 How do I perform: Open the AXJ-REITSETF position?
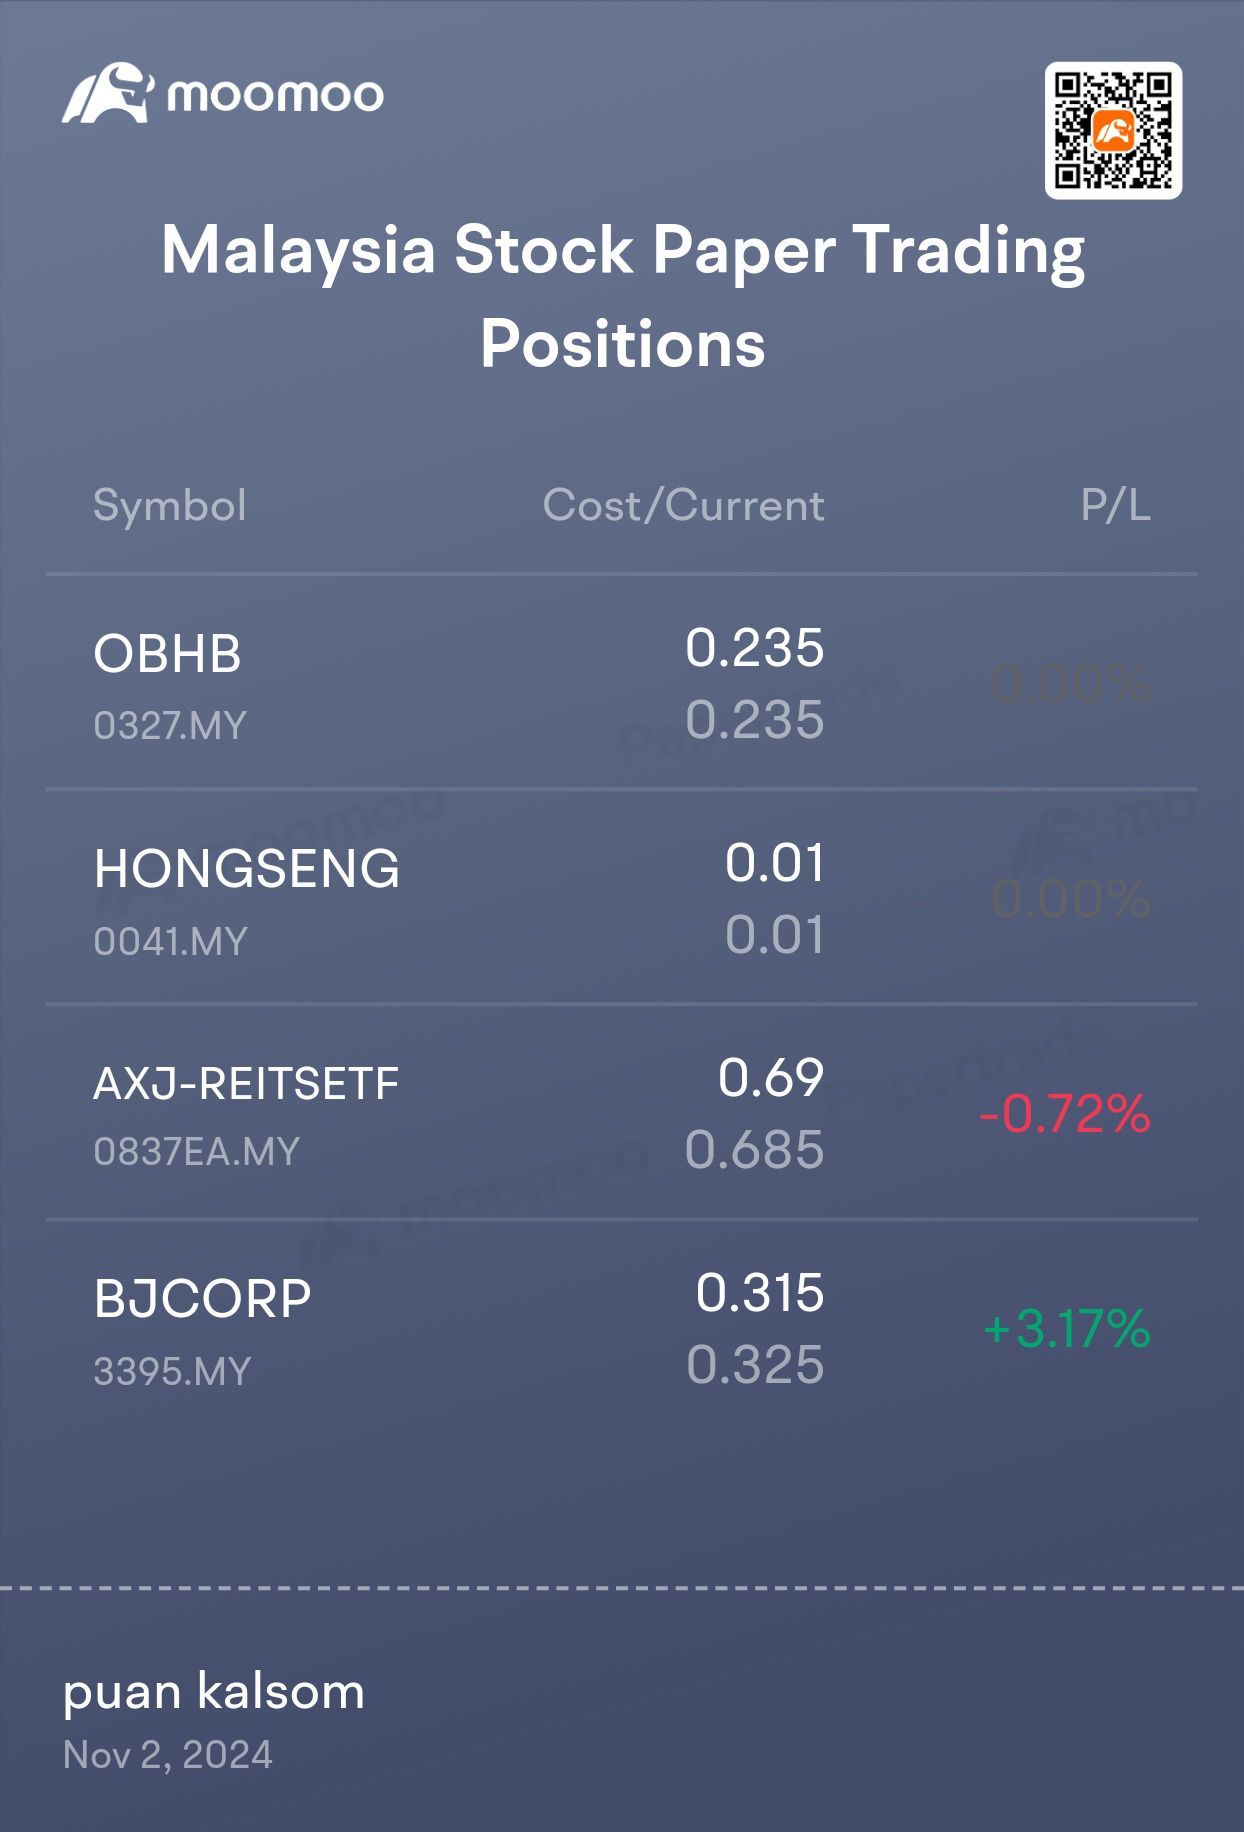pyautogui.click(x=622, y=1113)
